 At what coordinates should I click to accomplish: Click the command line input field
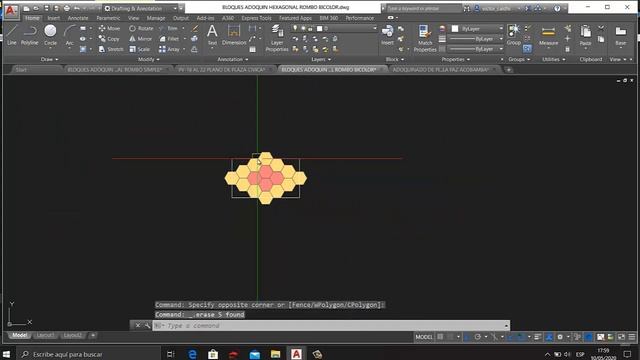click(x=331, y=325)
